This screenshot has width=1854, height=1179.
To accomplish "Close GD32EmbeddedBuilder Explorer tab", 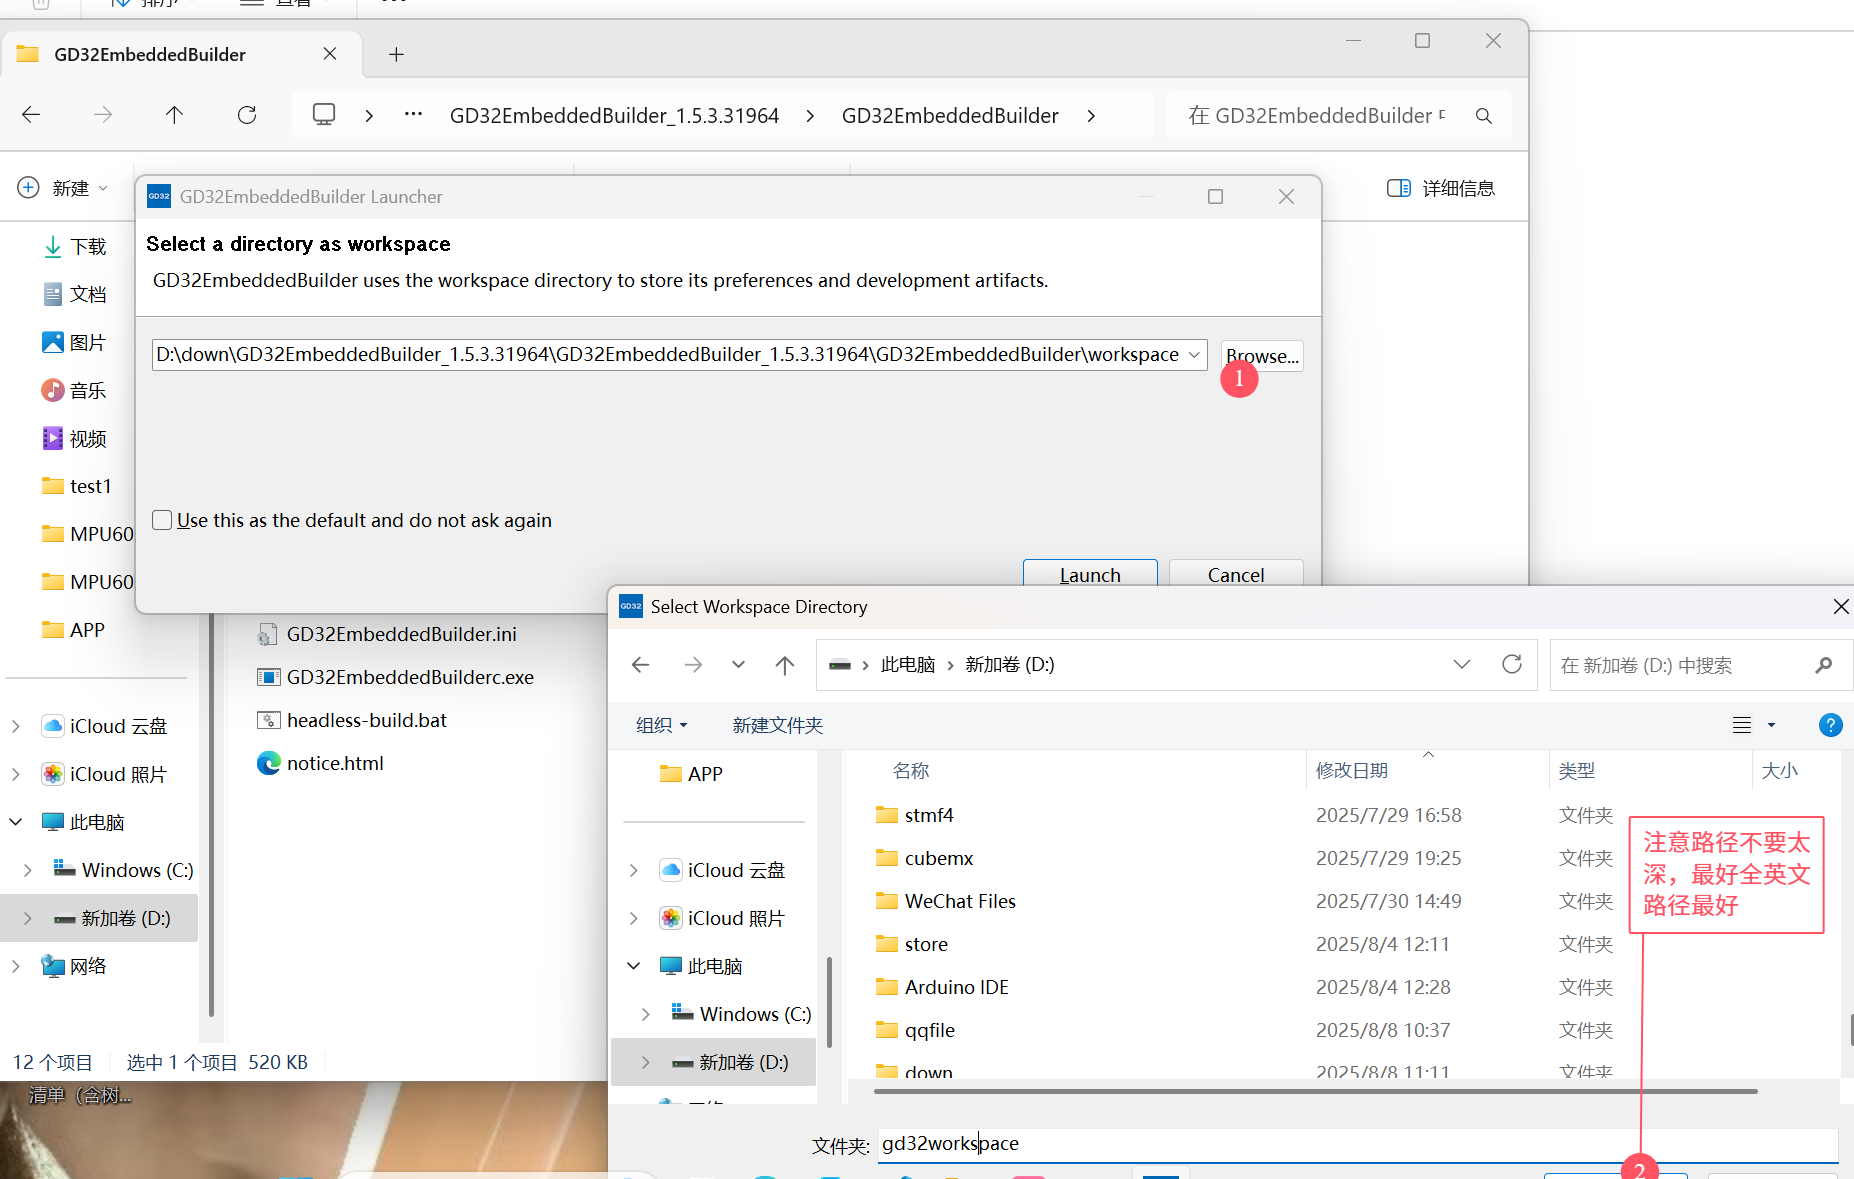I will [x=330, y=54].
